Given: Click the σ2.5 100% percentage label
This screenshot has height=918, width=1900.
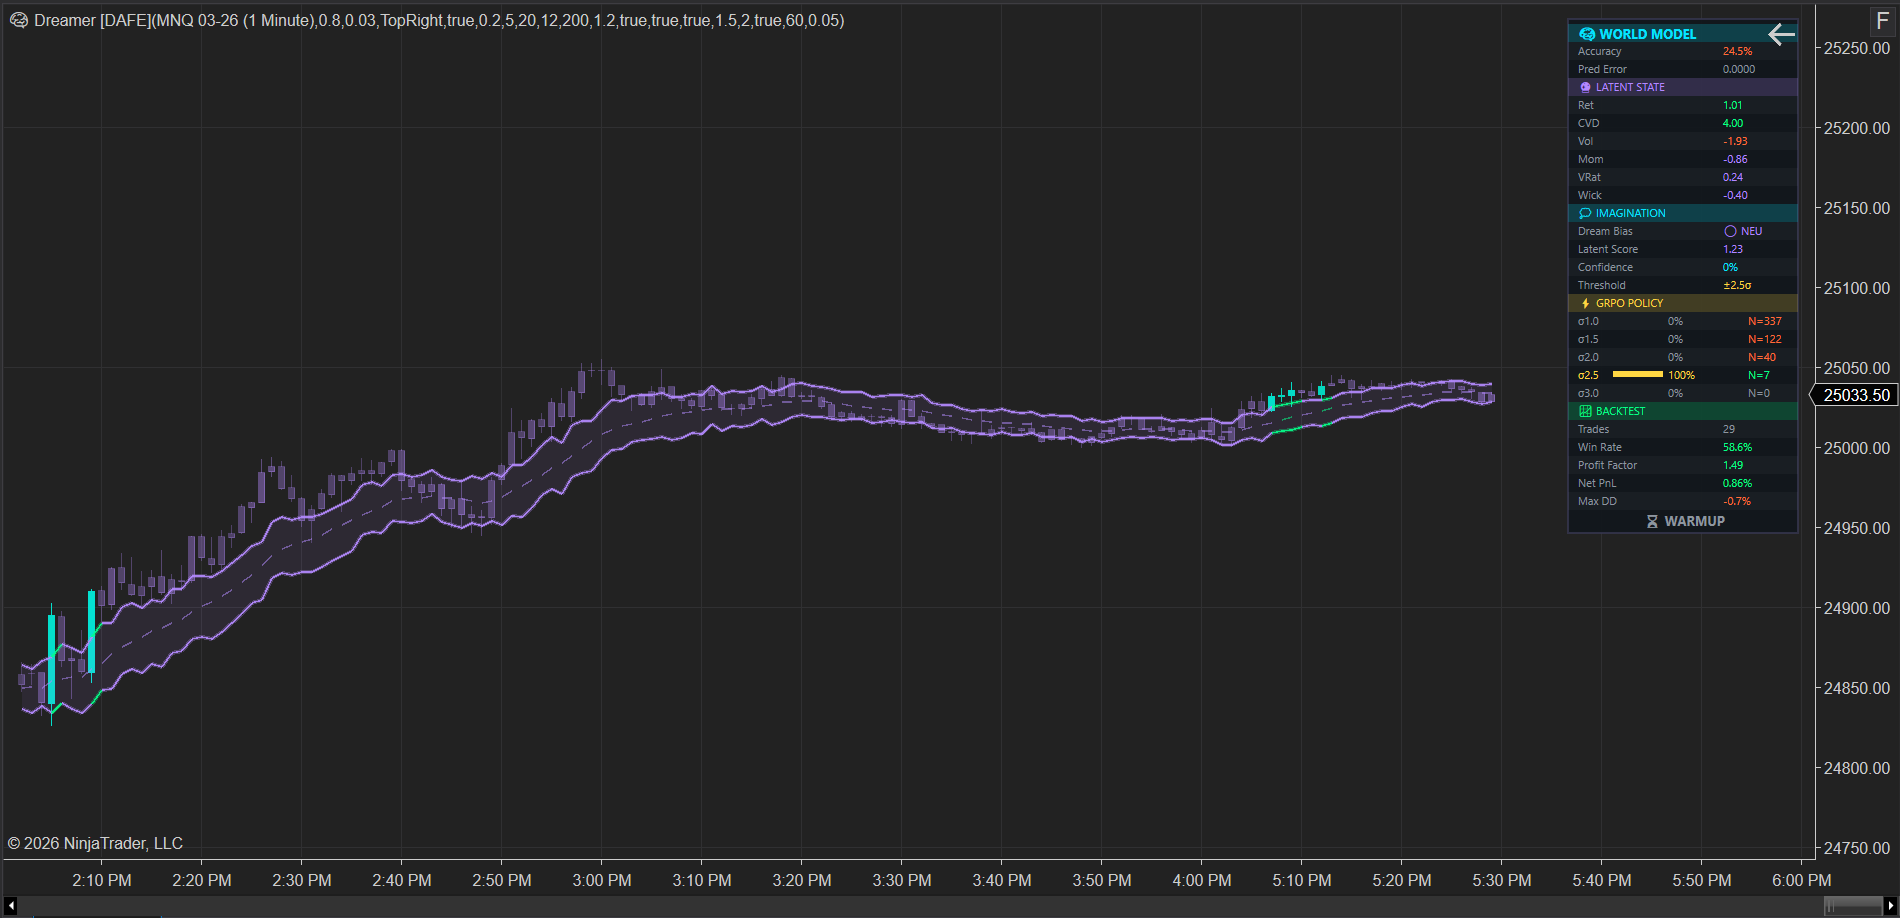Looking at the screenshot, I should coord(1681,375).
